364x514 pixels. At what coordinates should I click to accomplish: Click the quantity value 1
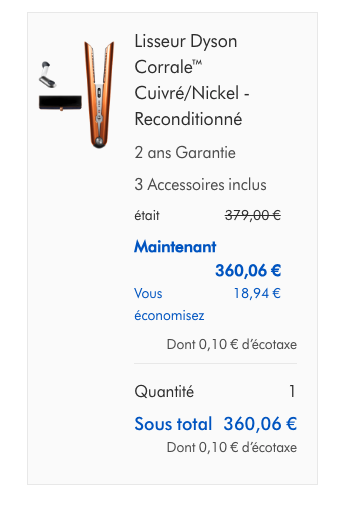pyautogui.click(x=292, y=391)
